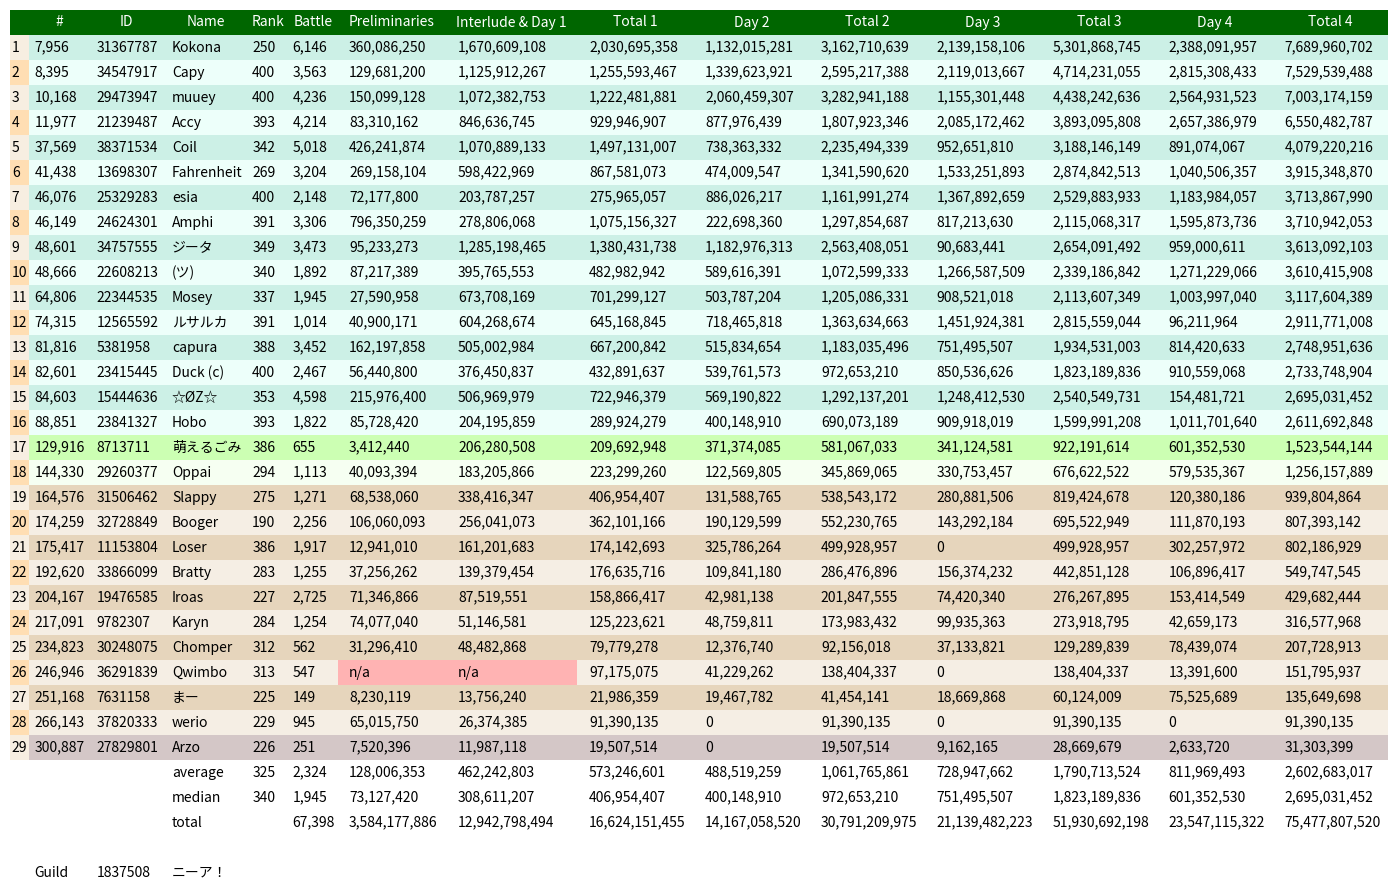Click the 'total' row label
This screenshot has height=895, width=1398.
(187, 822)
